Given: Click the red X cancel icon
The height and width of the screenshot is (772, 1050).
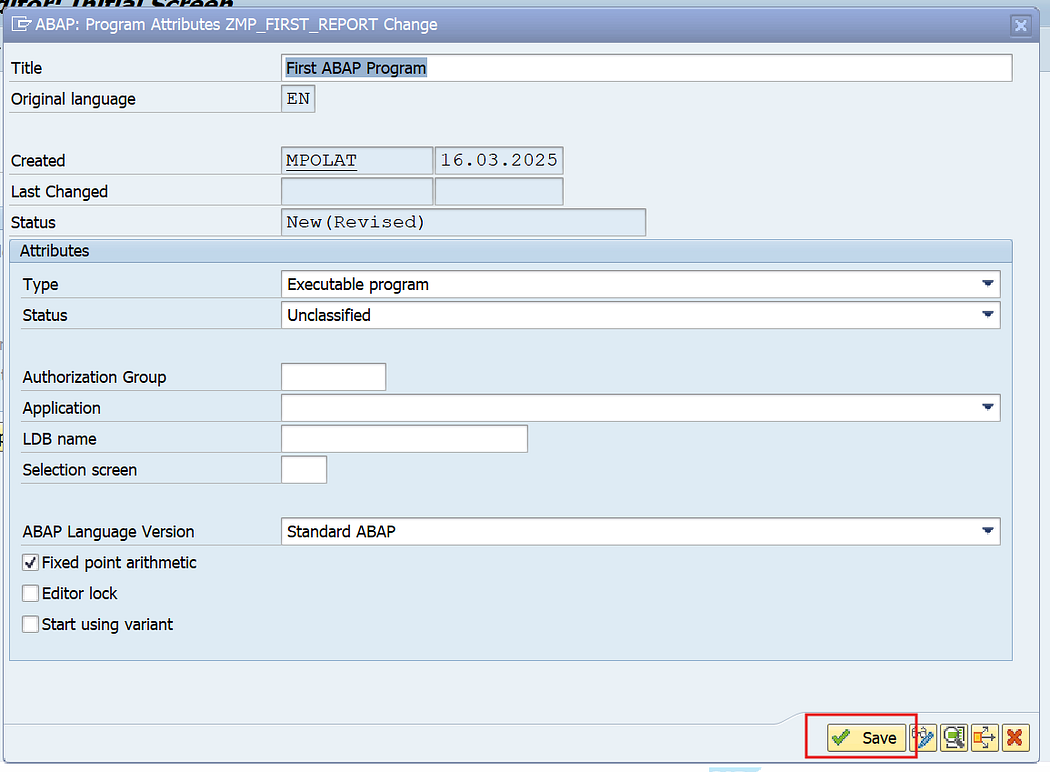Looking at the screenshot, I should point(1015,737).
